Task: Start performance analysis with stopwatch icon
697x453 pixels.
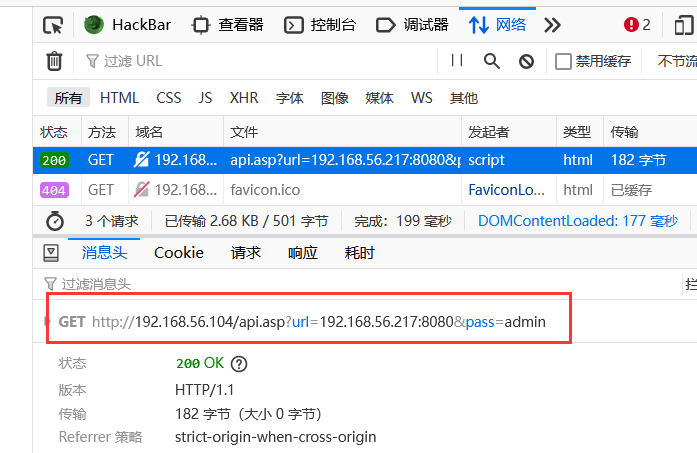Action: [54, 221]
